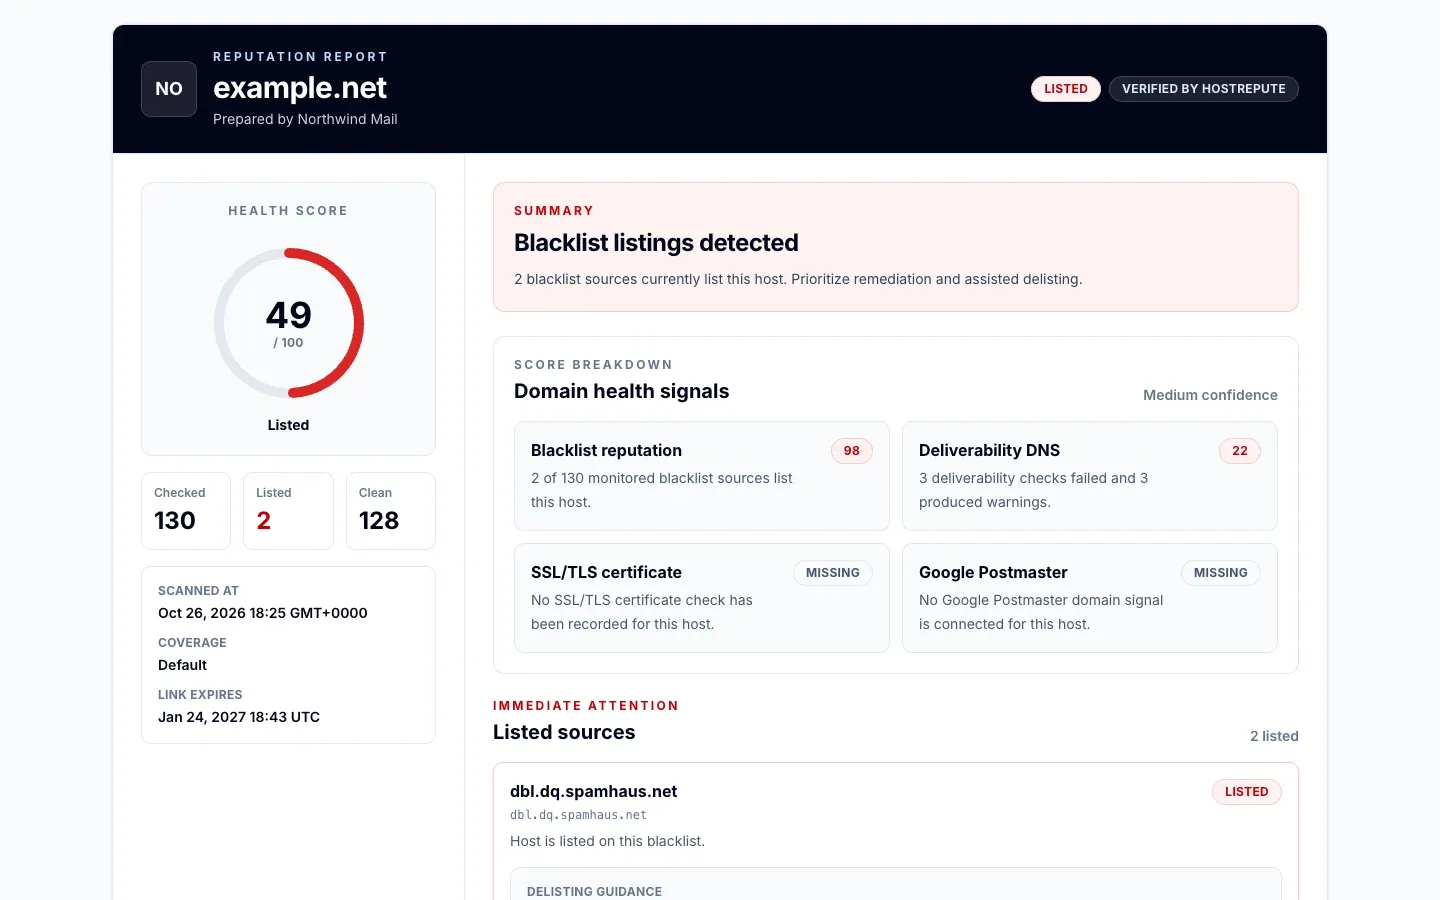Click the 'No SSL/TLS certificate check' description

(x=642, y=612)
